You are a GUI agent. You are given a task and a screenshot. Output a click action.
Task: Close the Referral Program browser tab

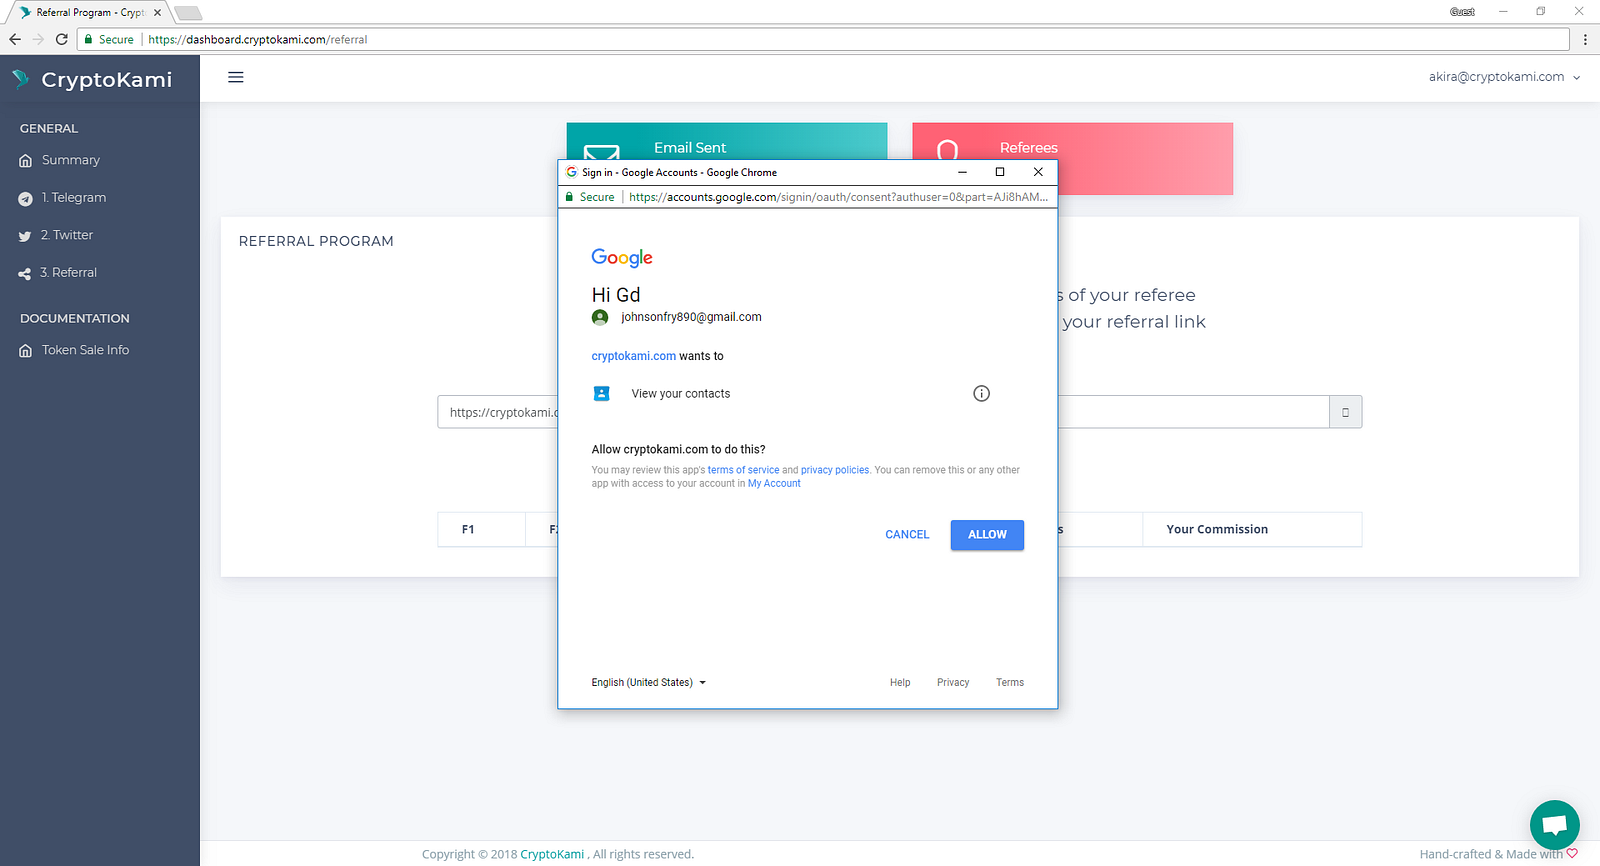pos(157,13)
